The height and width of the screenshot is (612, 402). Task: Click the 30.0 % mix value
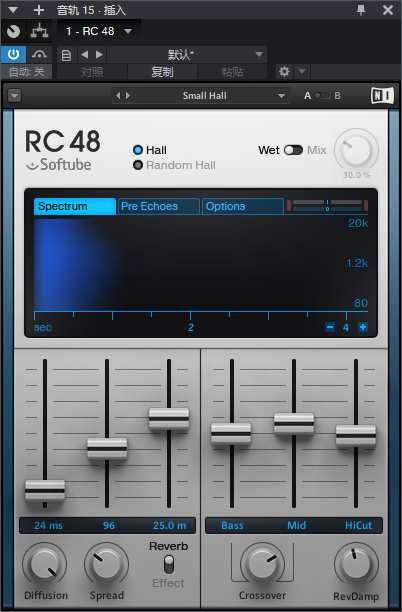(356, 175)
